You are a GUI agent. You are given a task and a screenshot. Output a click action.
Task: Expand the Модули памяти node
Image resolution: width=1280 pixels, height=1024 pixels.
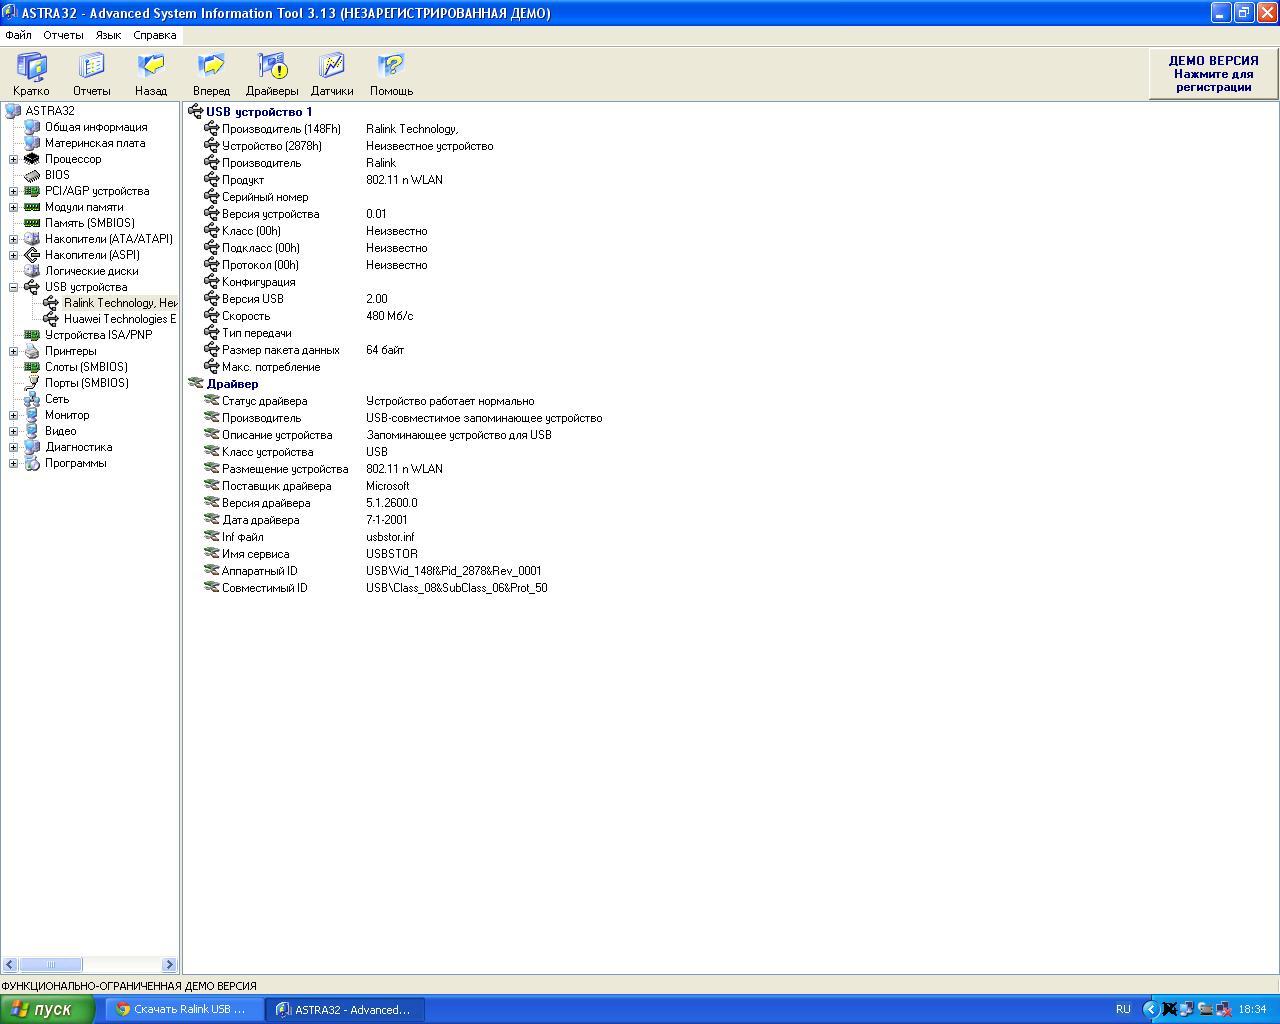coord(13,207)
